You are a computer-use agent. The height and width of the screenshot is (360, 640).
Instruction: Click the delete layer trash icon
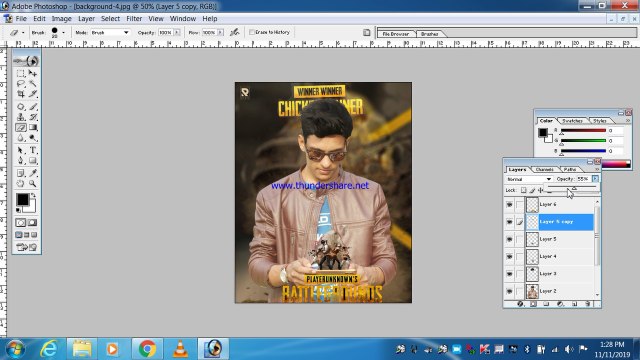click(588, 304)
